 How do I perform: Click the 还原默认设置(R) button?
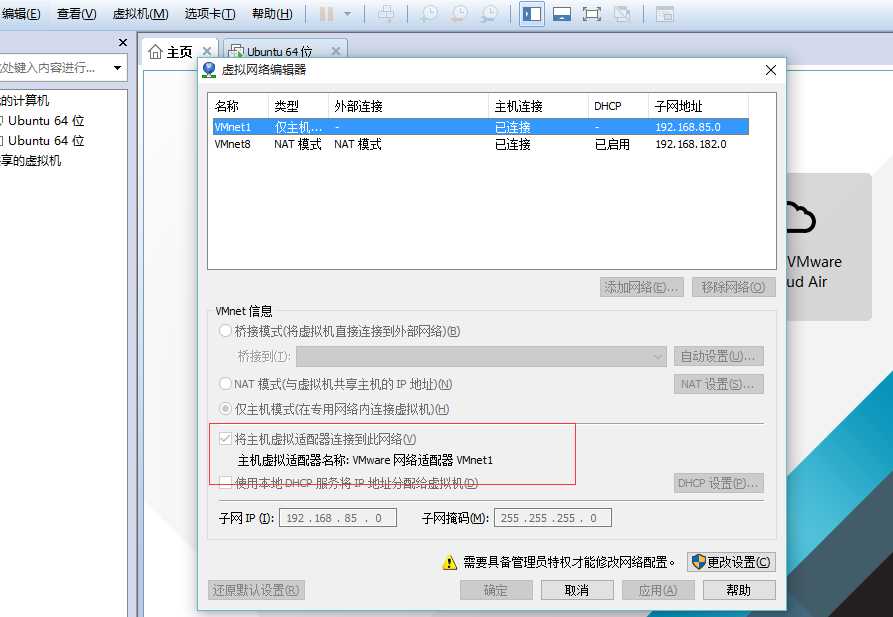click(x=256, y=590)
